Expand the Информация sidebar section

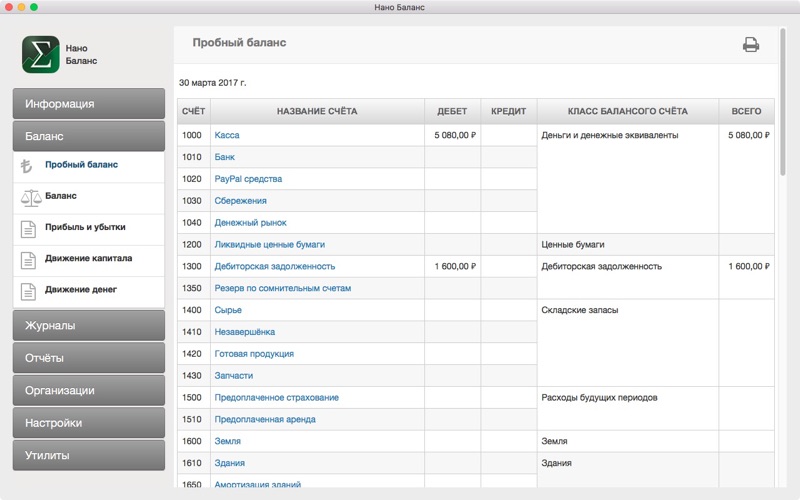[x=89, y=104]
